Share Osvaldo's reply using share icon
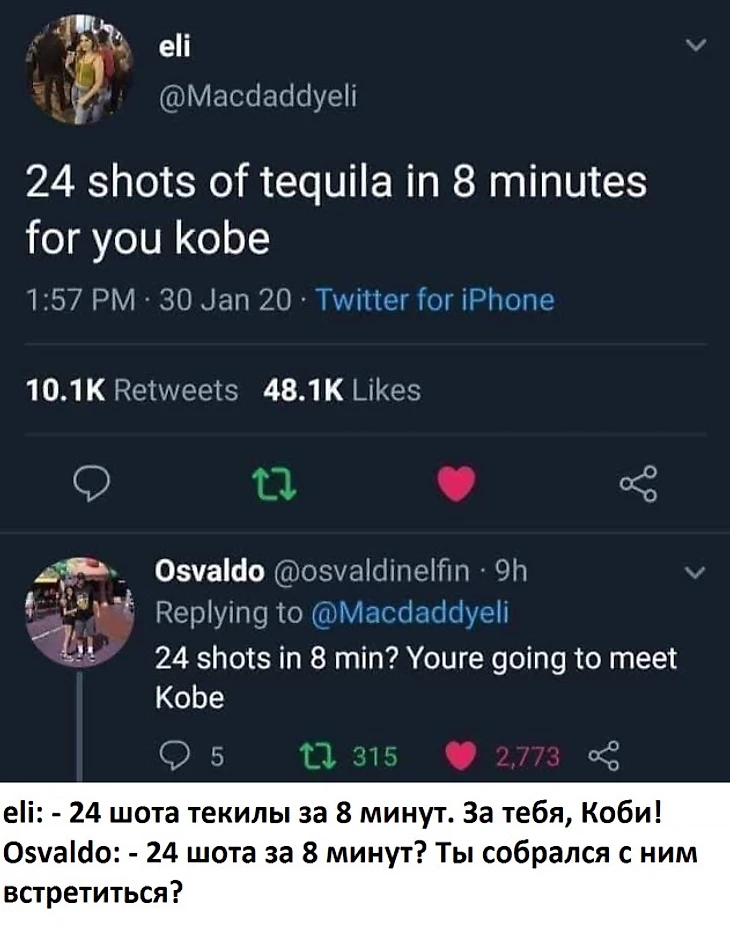Image resolution: width=730 pixels, height=926 pixels. (x=605, y=756)
